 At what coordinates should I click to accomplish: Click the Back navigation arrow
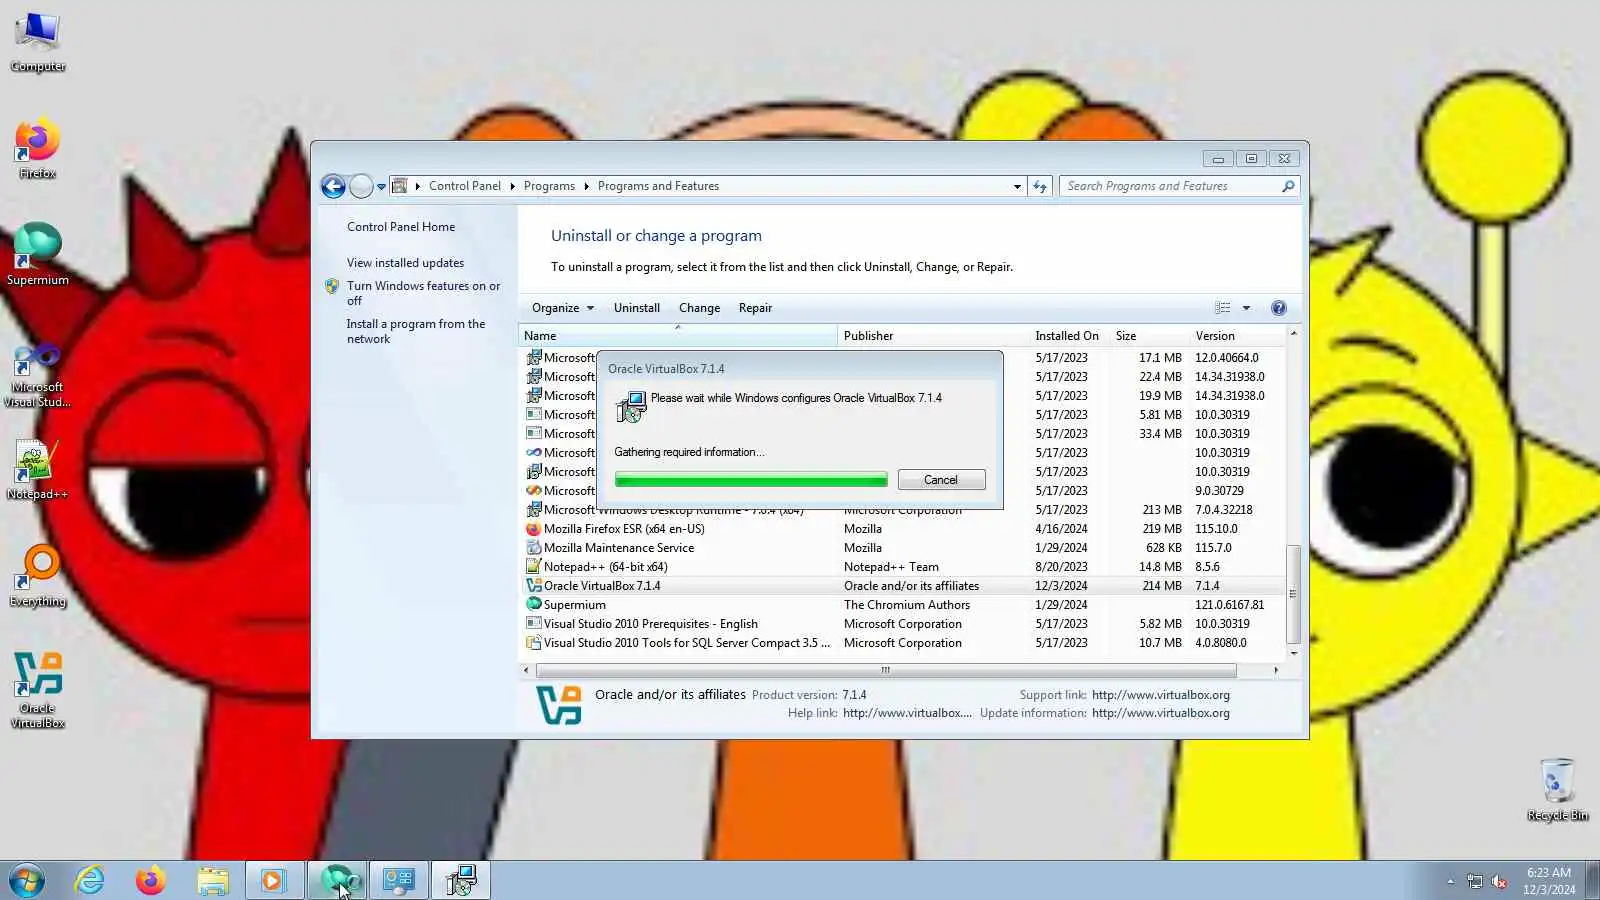(x=333, y=186)
